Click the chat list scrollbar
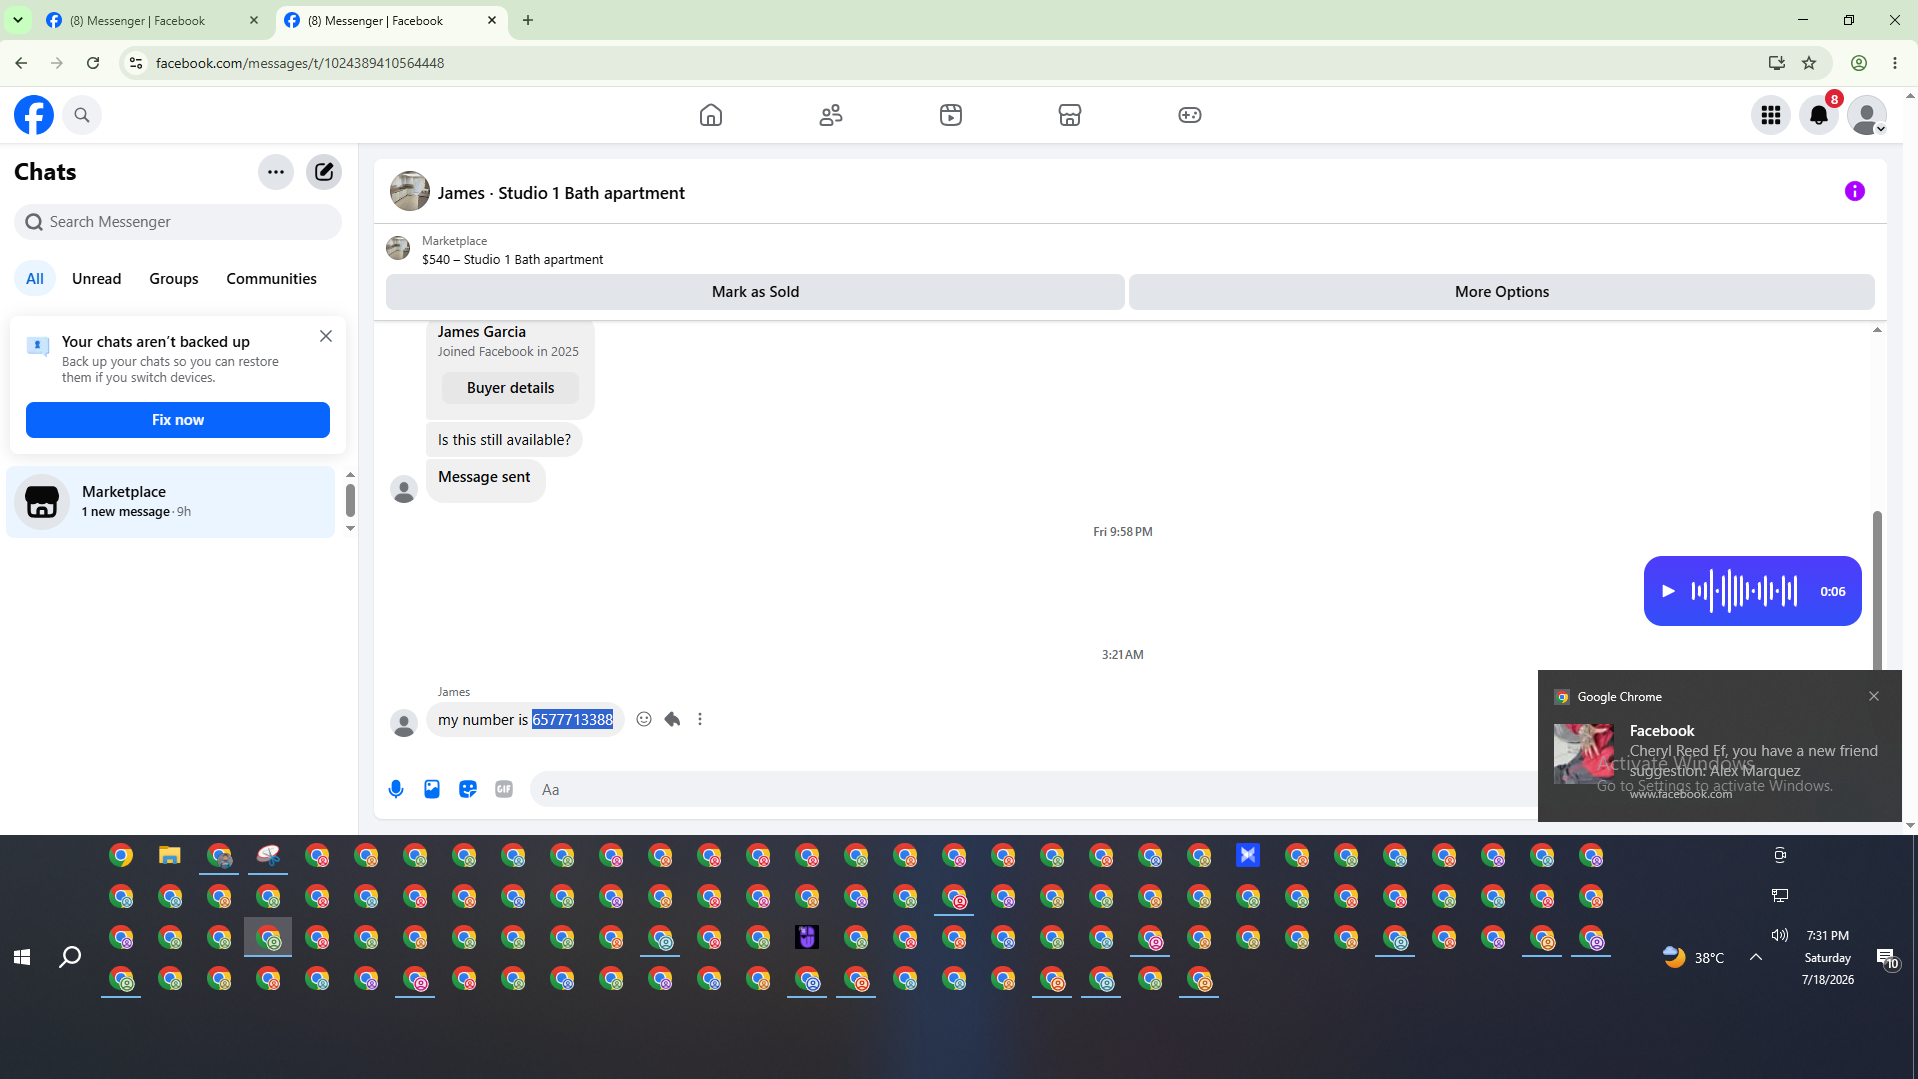The image size is (1918, 1079). (350, 500)
